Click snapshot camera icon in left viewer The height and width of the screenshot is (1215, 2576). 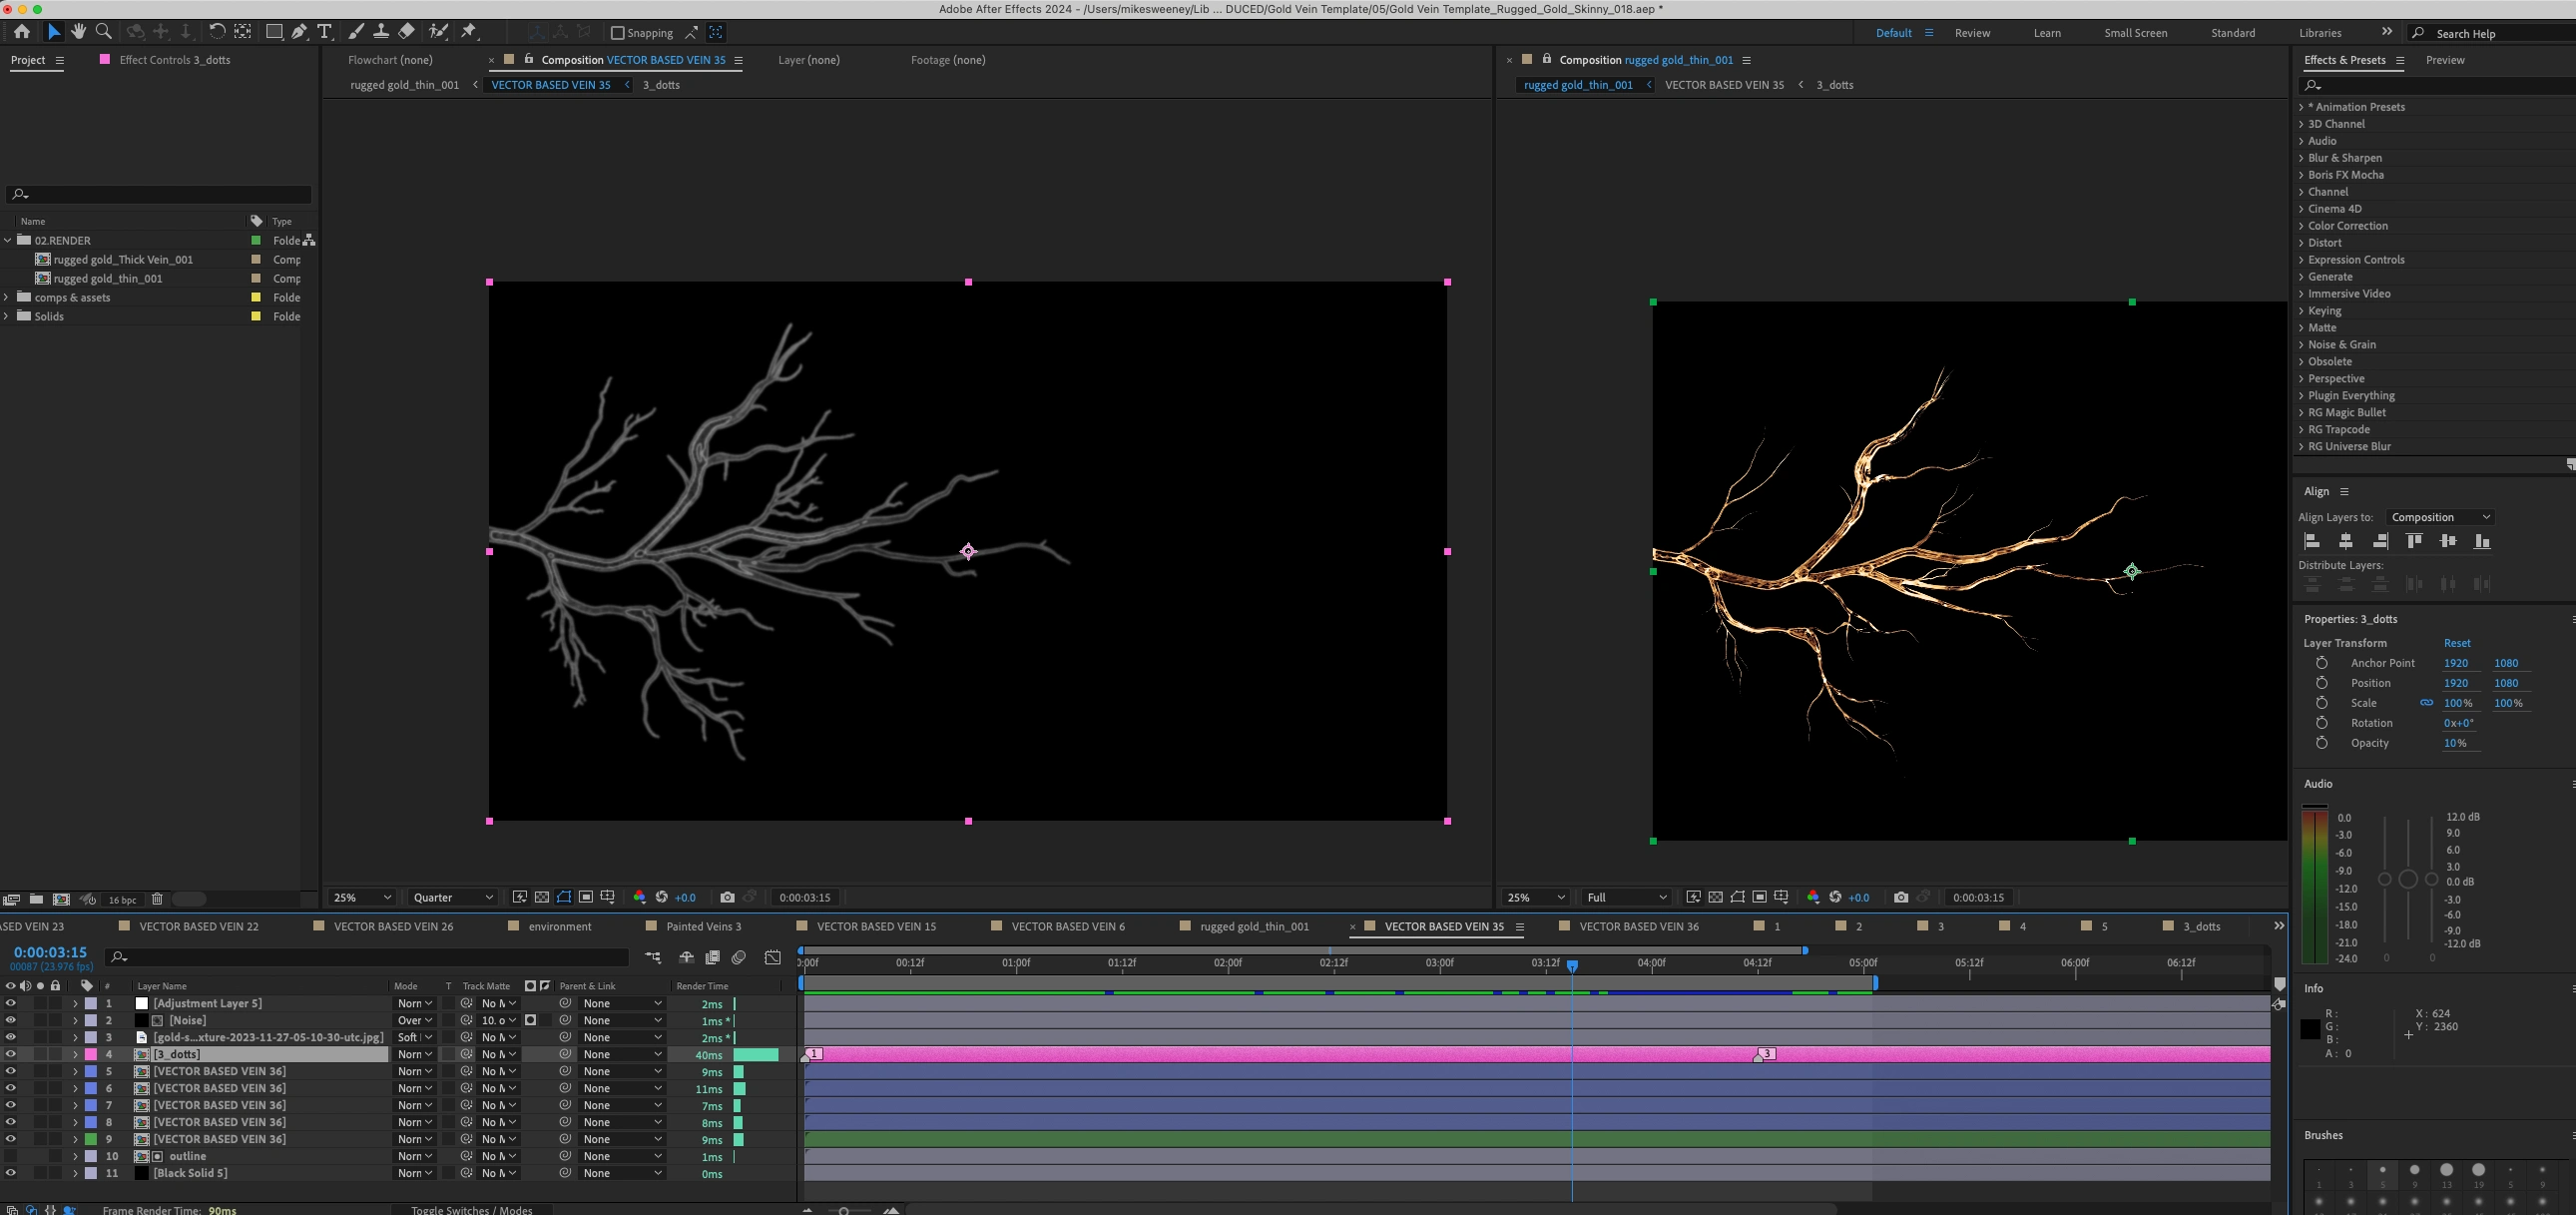point(727,897)
